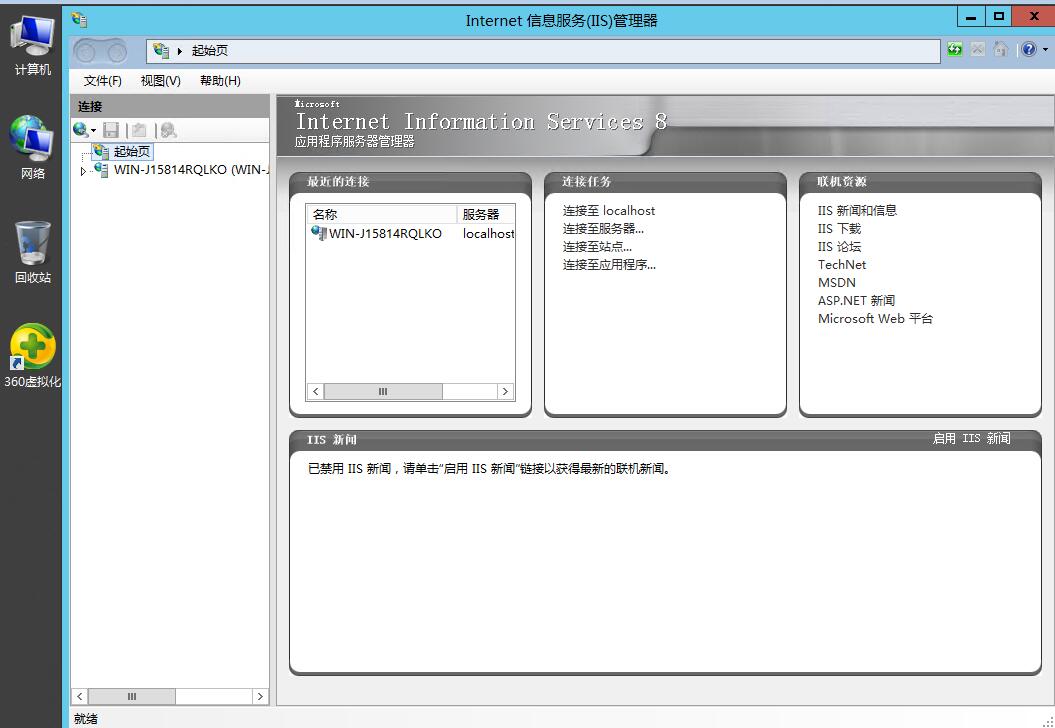Click the 连接至 localhost link

coord(608,211)
